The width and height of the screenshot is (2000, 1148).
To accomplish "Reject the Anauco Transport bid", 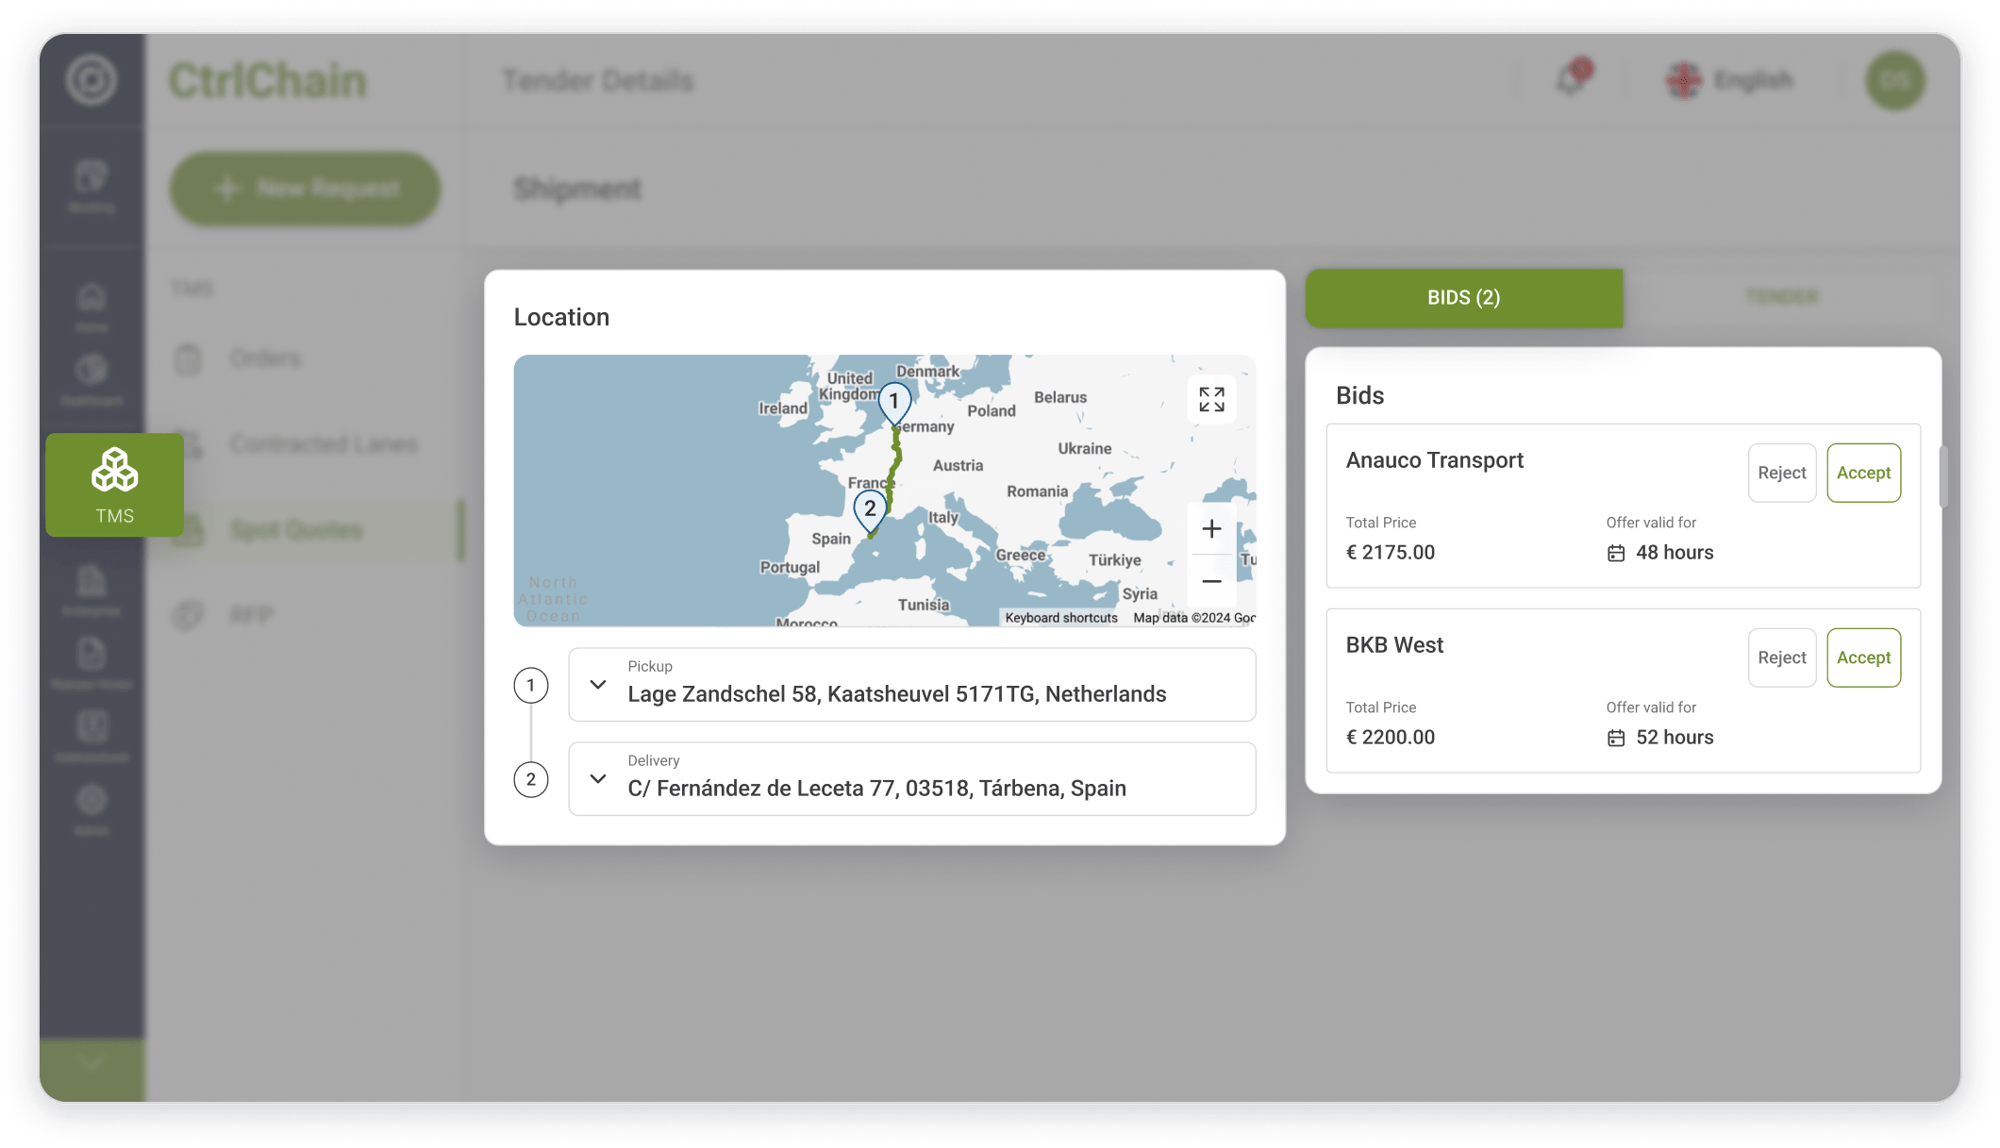I will point(1781,473).
